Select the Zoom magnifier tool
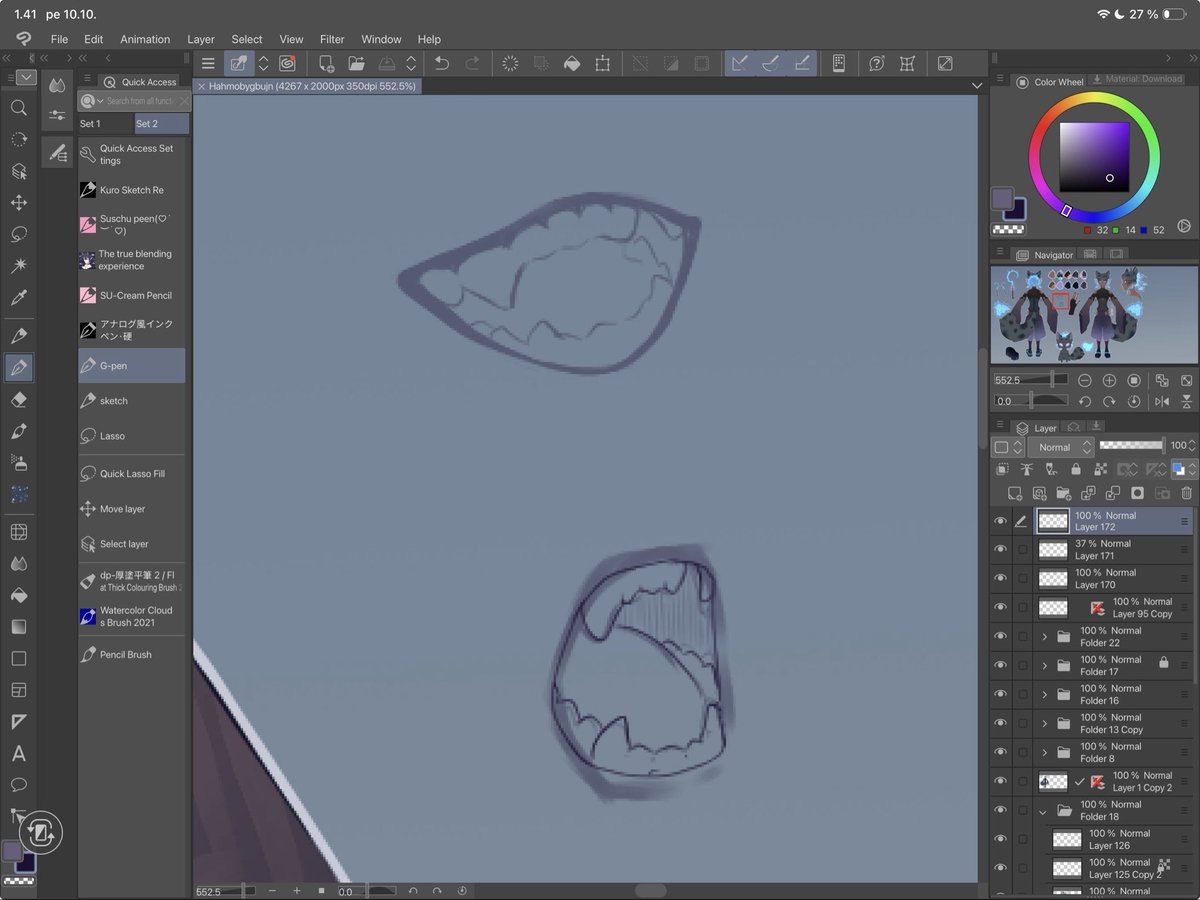Screen dimensions: 1200x900 [x=18, y=108]
